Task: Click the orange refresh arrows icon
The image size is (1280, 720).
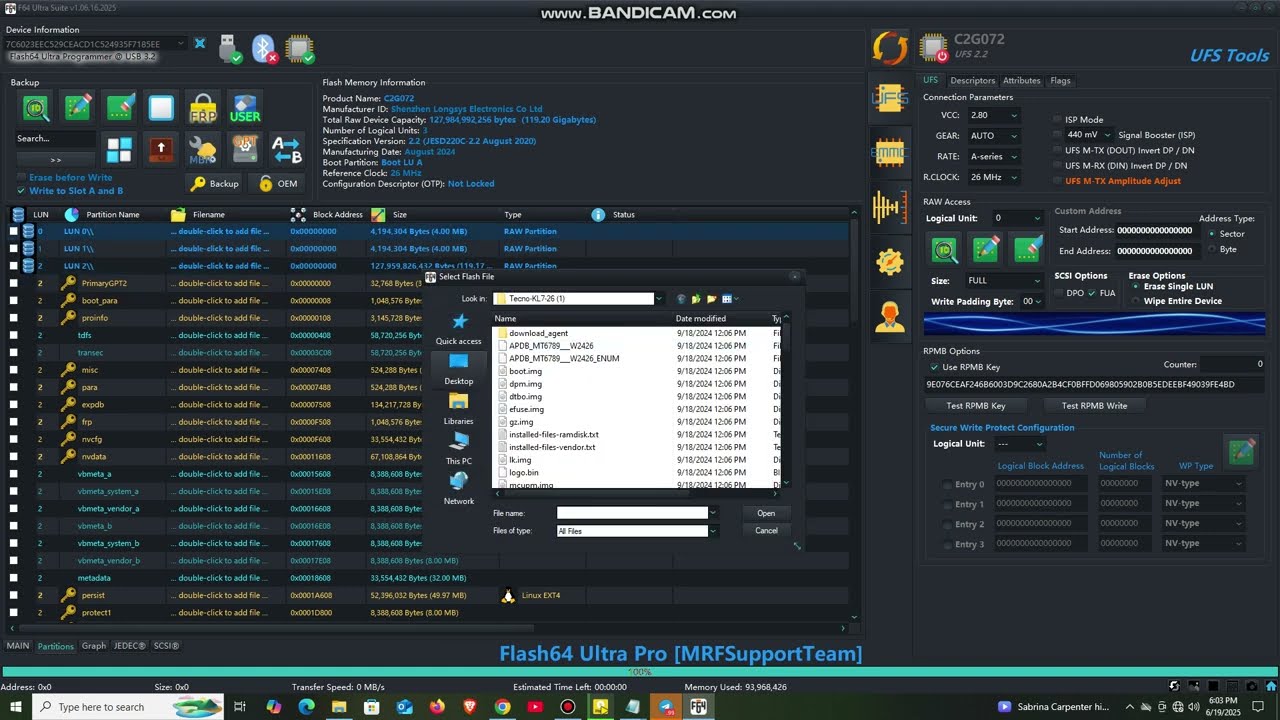Action: coord(889,47)
